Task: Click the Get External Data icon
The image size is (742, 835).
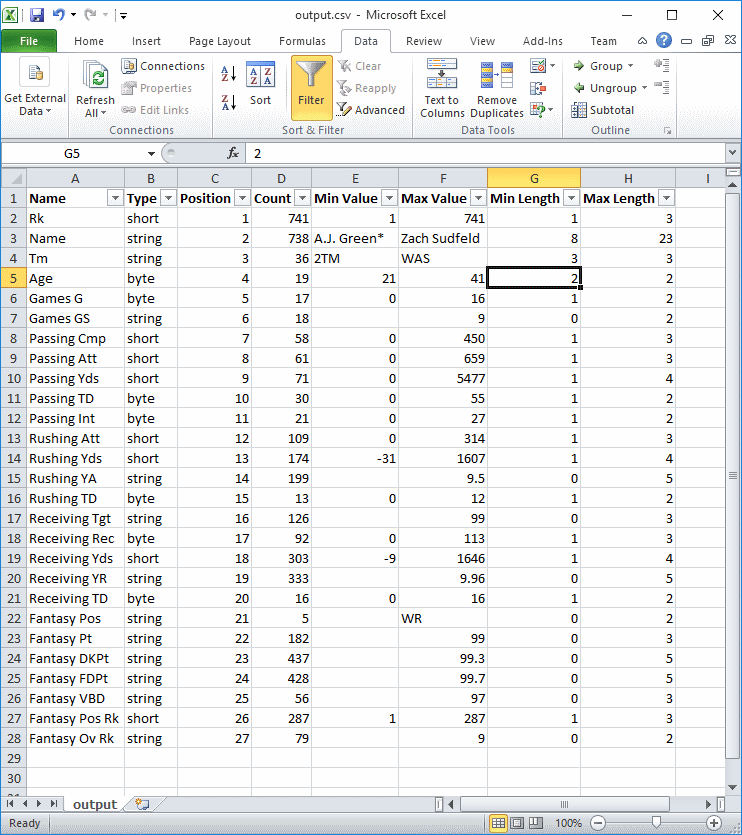Action: (35, 72)
